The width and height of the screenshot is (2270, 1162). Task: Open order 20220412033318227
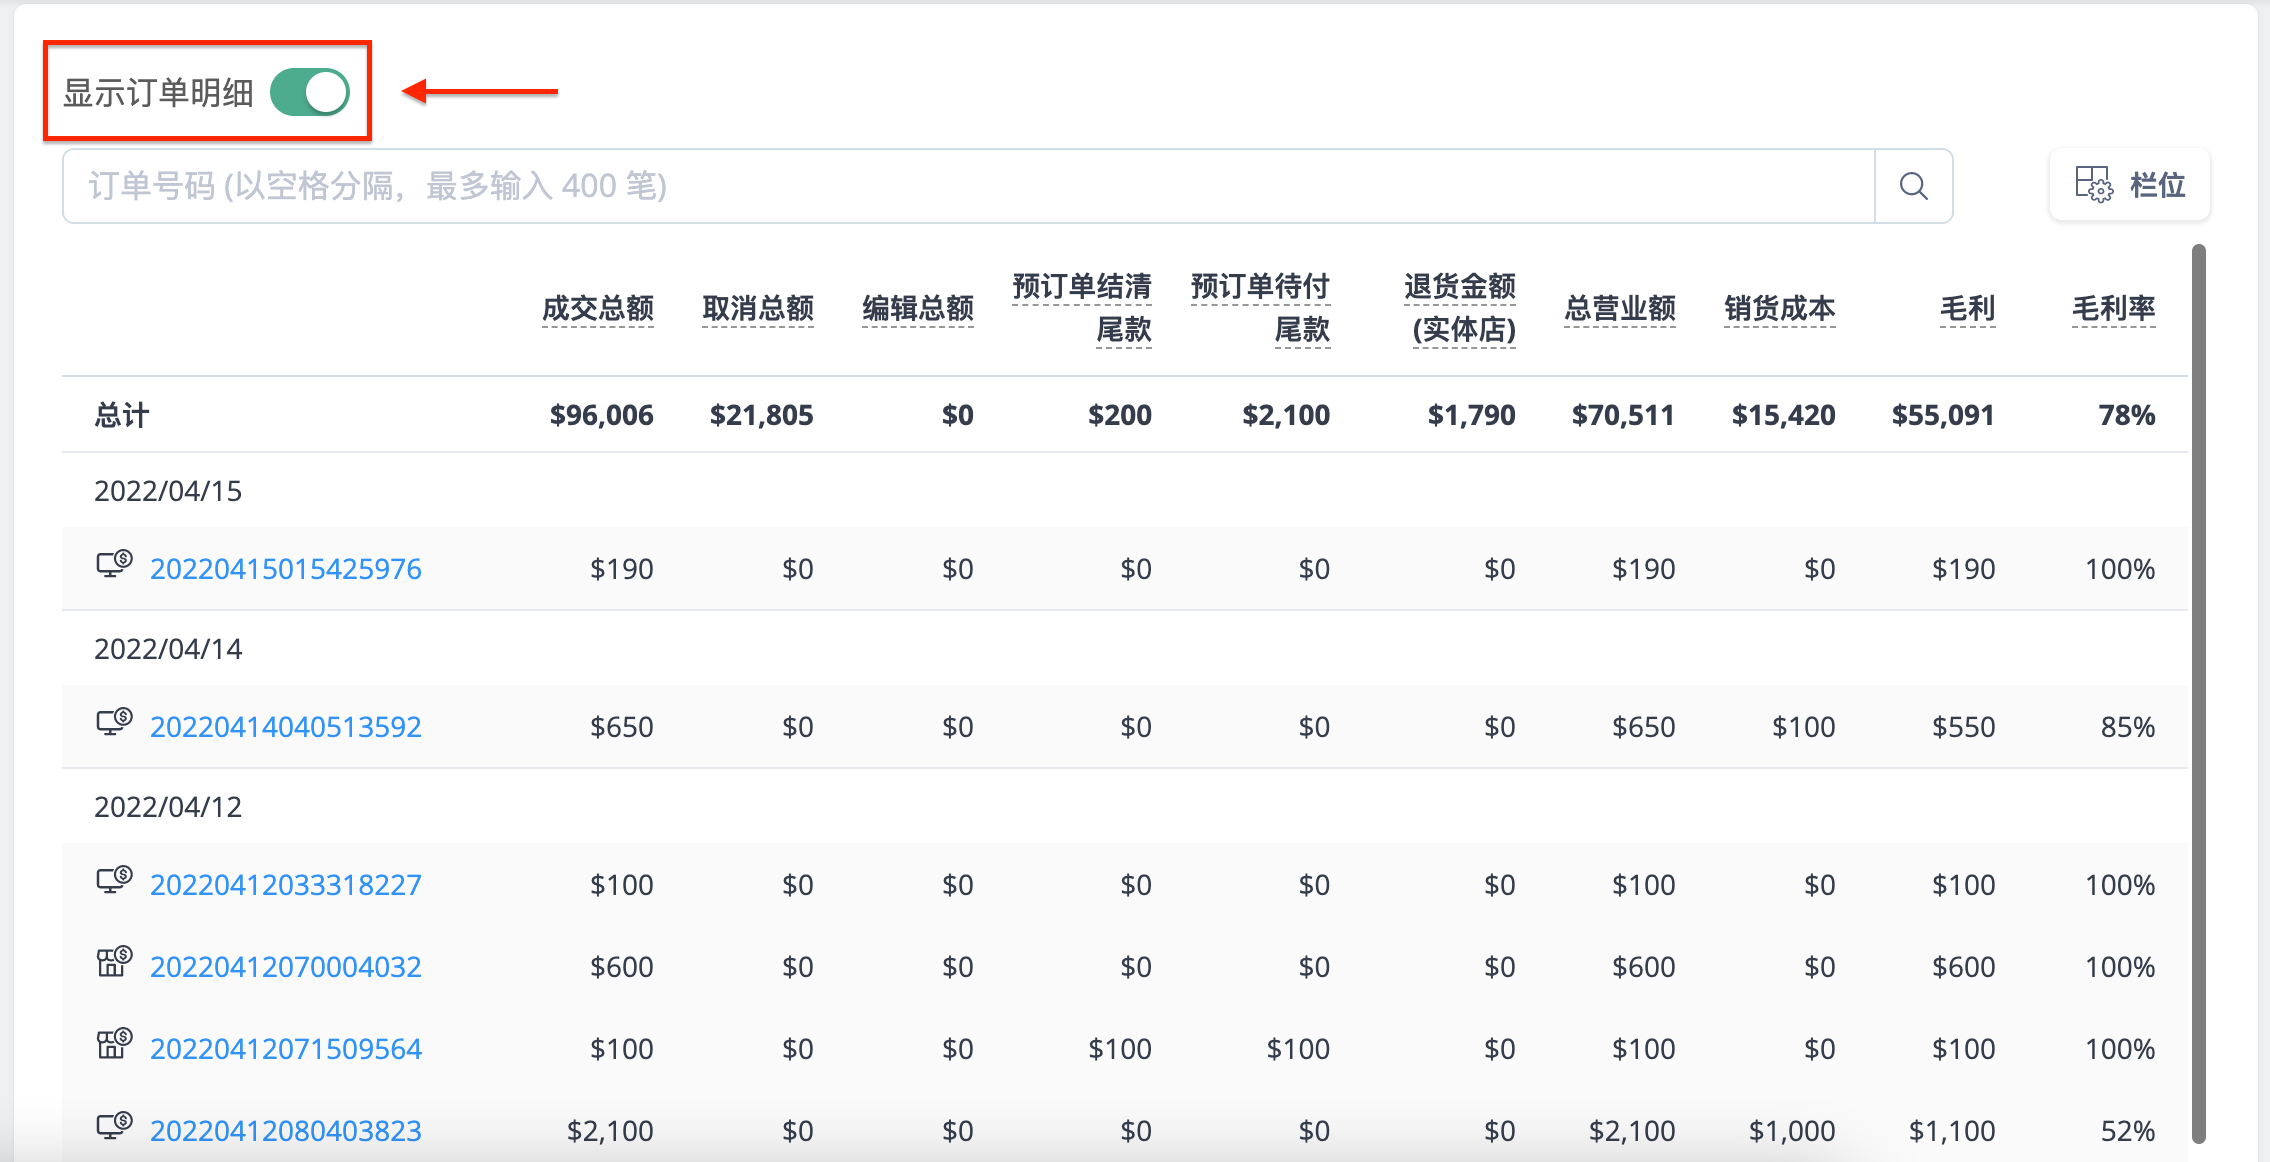(x=286, y=885)
